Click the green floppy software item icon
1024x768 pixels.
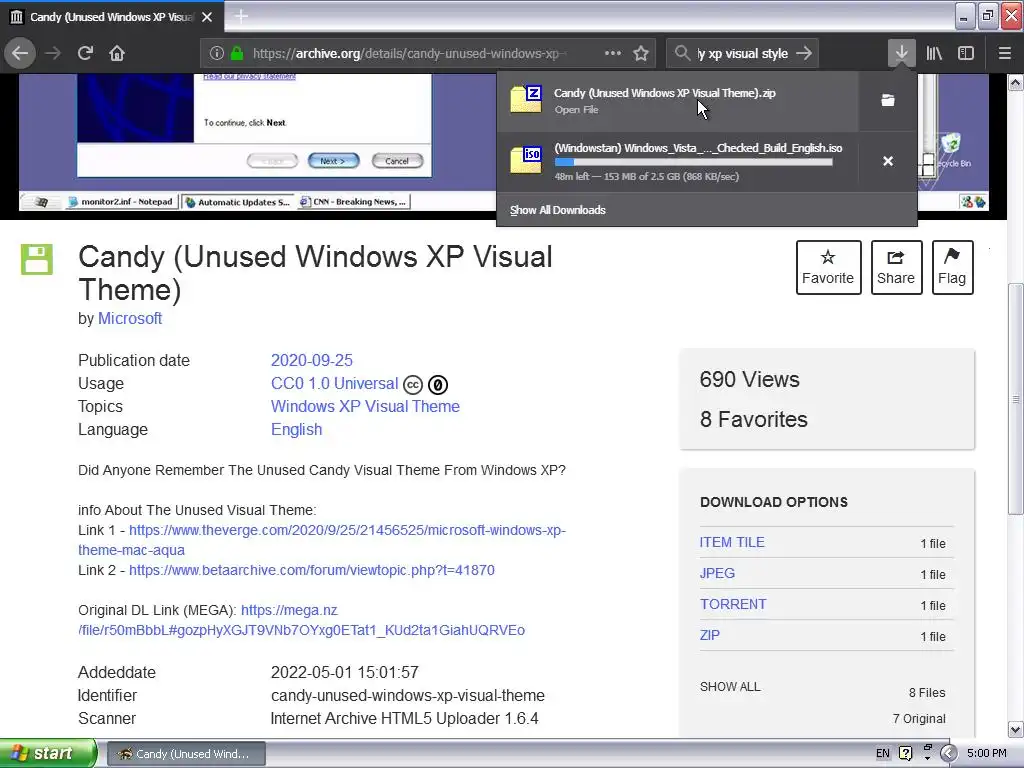[x=37, y=259]
